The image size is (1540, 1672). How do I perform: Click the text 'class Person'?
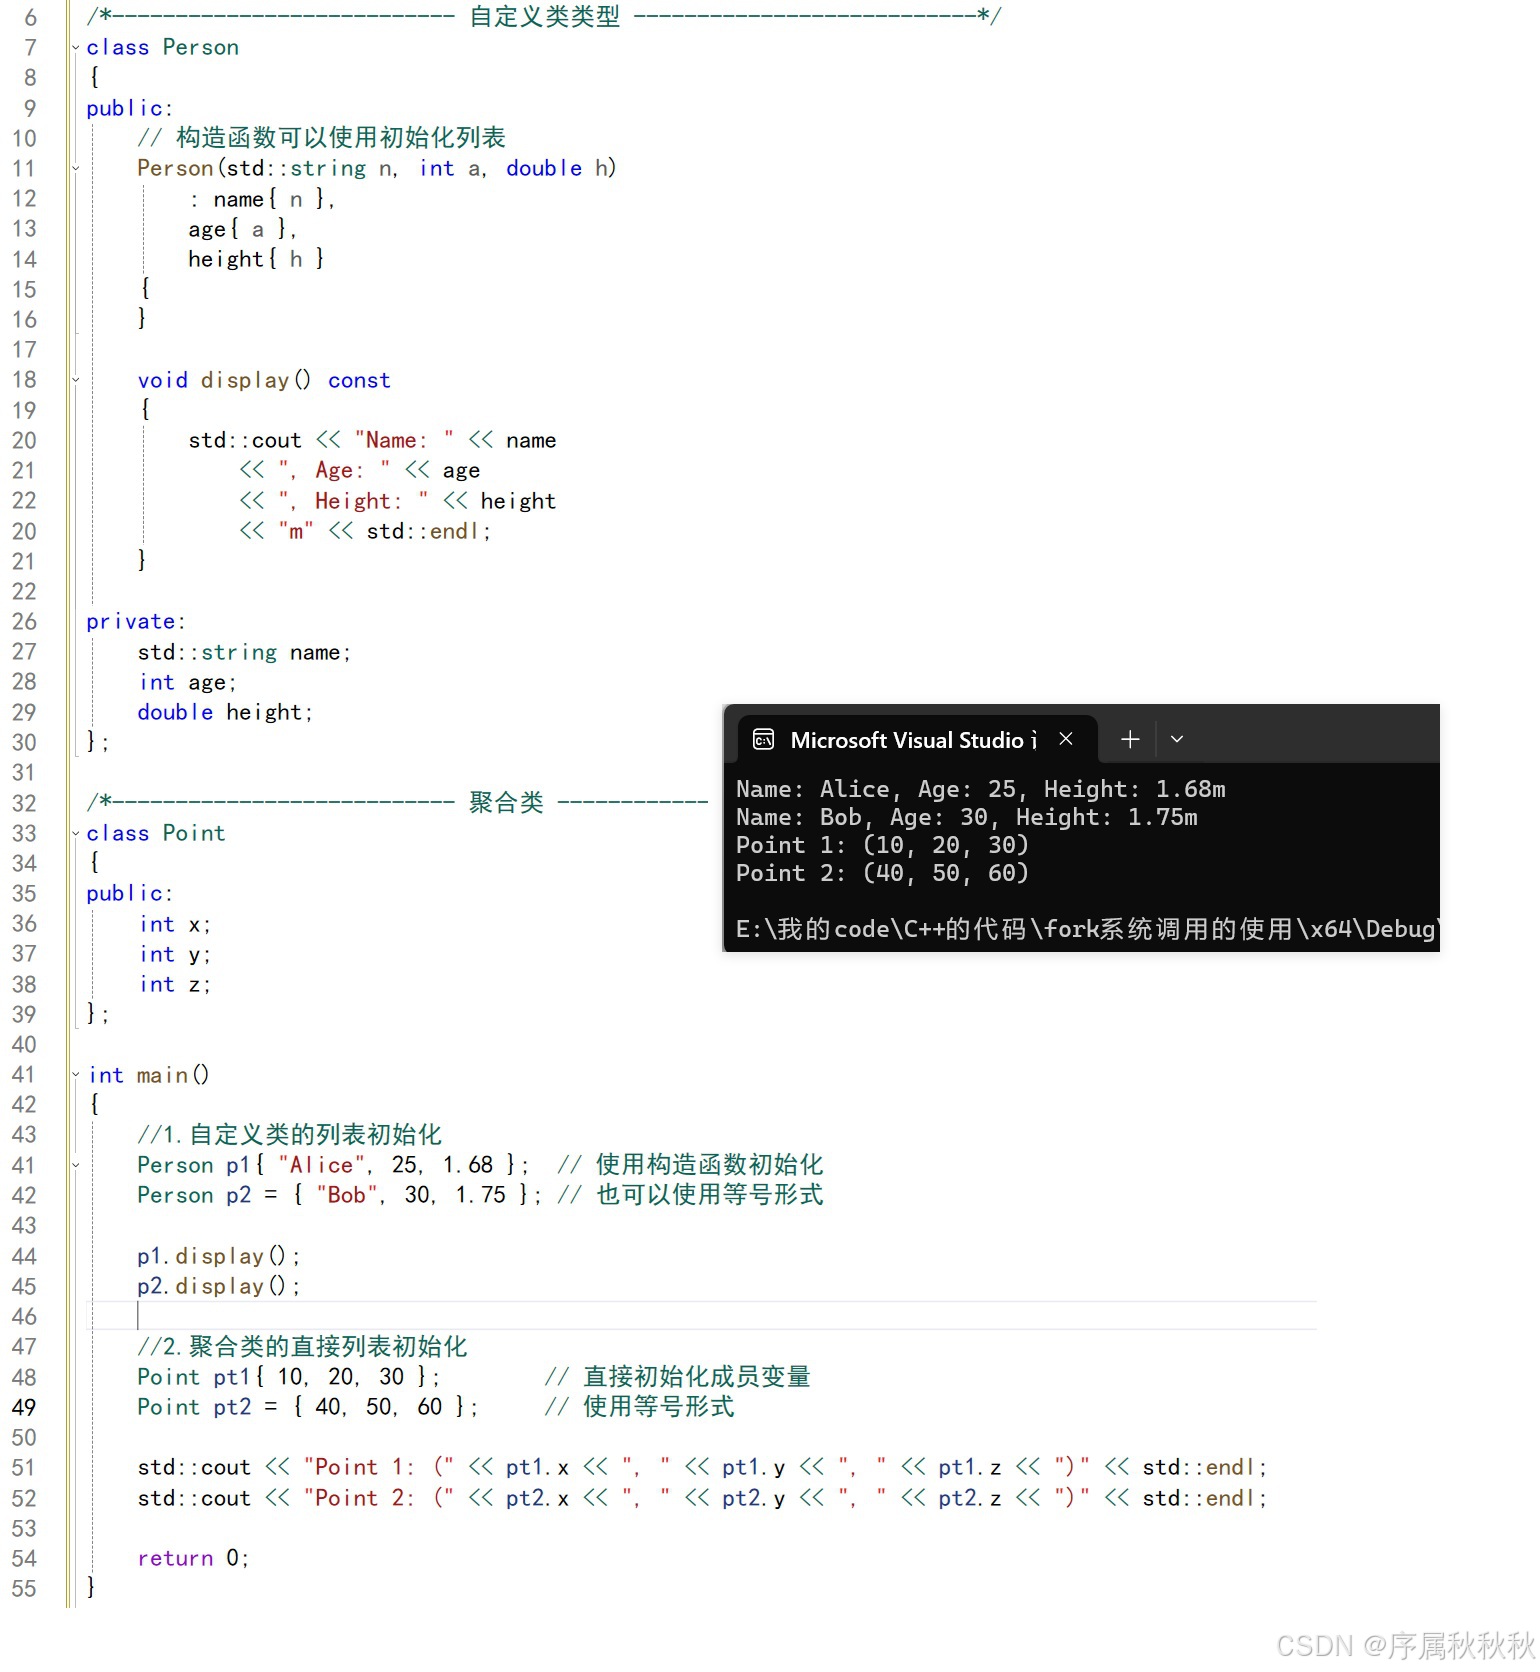(x=163, y=47)
